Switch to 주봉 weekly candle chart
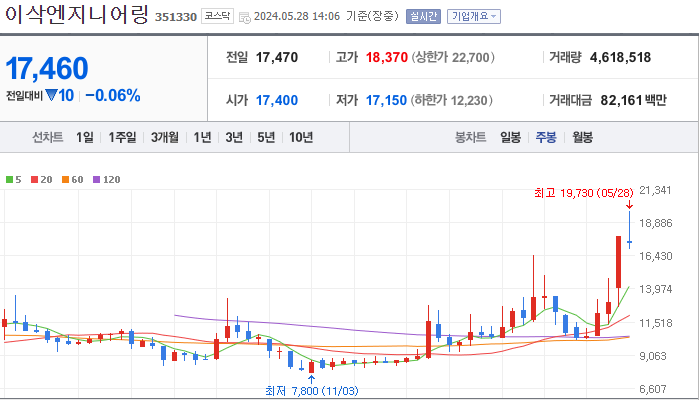Image resolution: width=699 pixels, height=400 pixels. (x=546, y=137)
